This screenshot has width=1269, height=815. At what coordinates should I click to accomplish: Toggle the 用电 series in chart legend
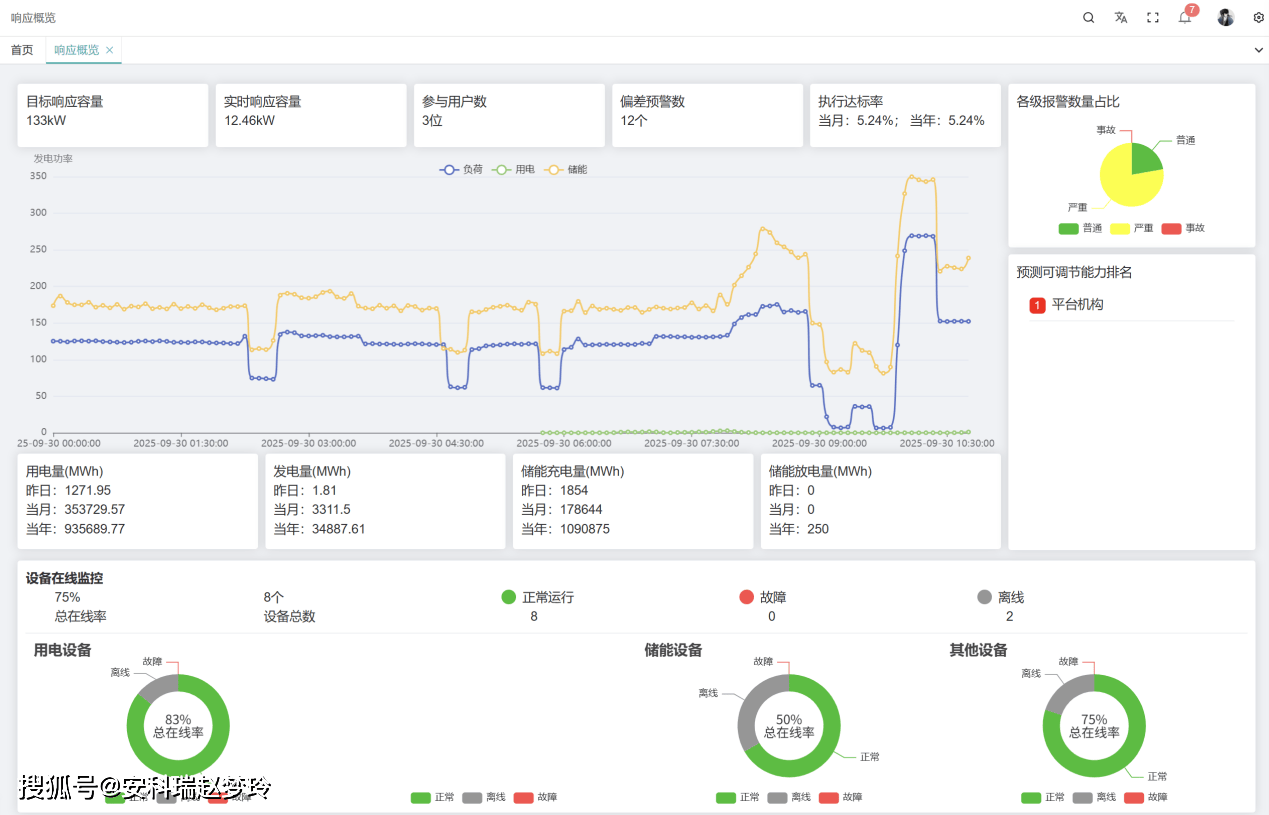pyautogui.click(x=514, y=170)
